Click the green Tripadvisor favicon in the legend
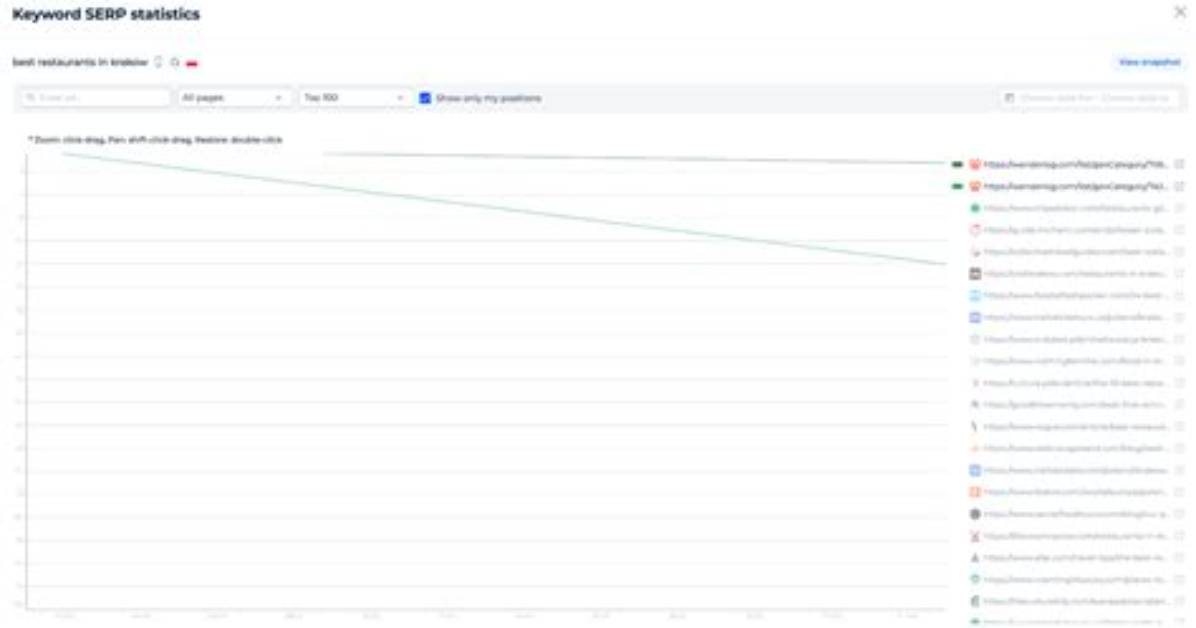The image size is (1196, 628). tap(974, 208)
